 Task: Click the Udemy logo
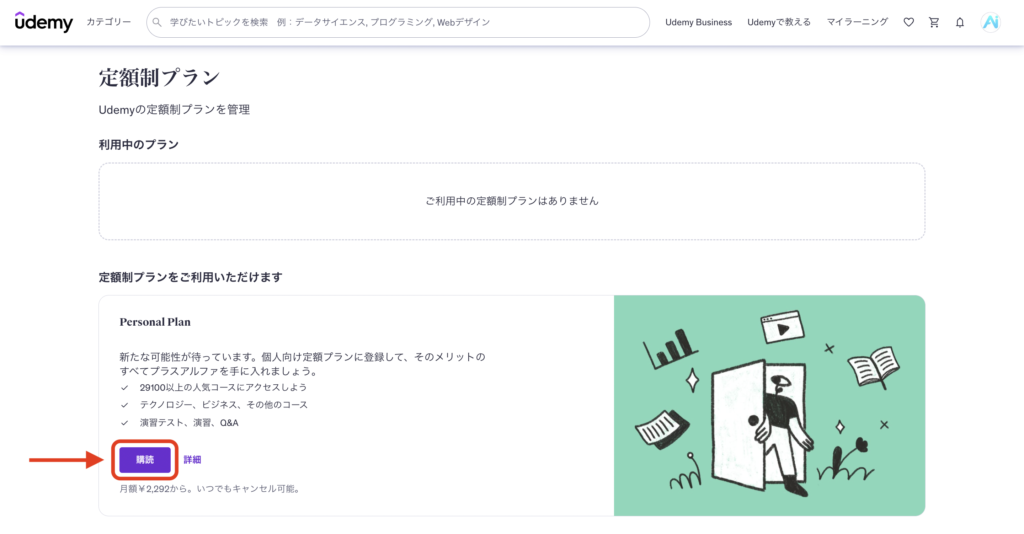[43, 22]
